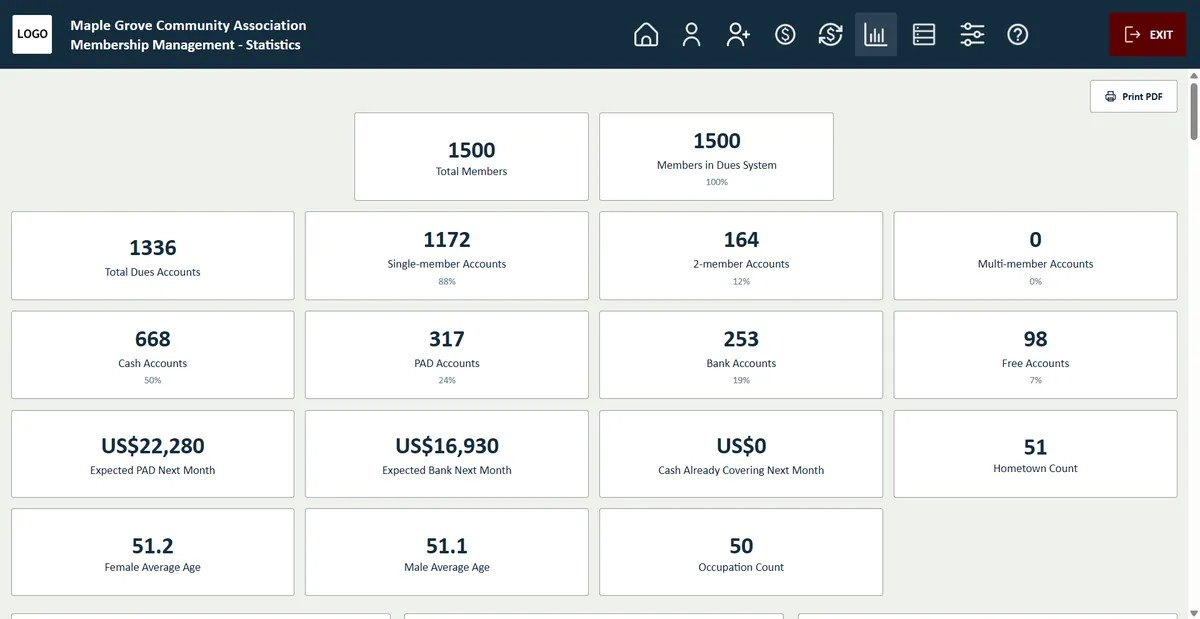Open the dollar sign payments icon
The image size is (1200, 619).
(785, 35)
